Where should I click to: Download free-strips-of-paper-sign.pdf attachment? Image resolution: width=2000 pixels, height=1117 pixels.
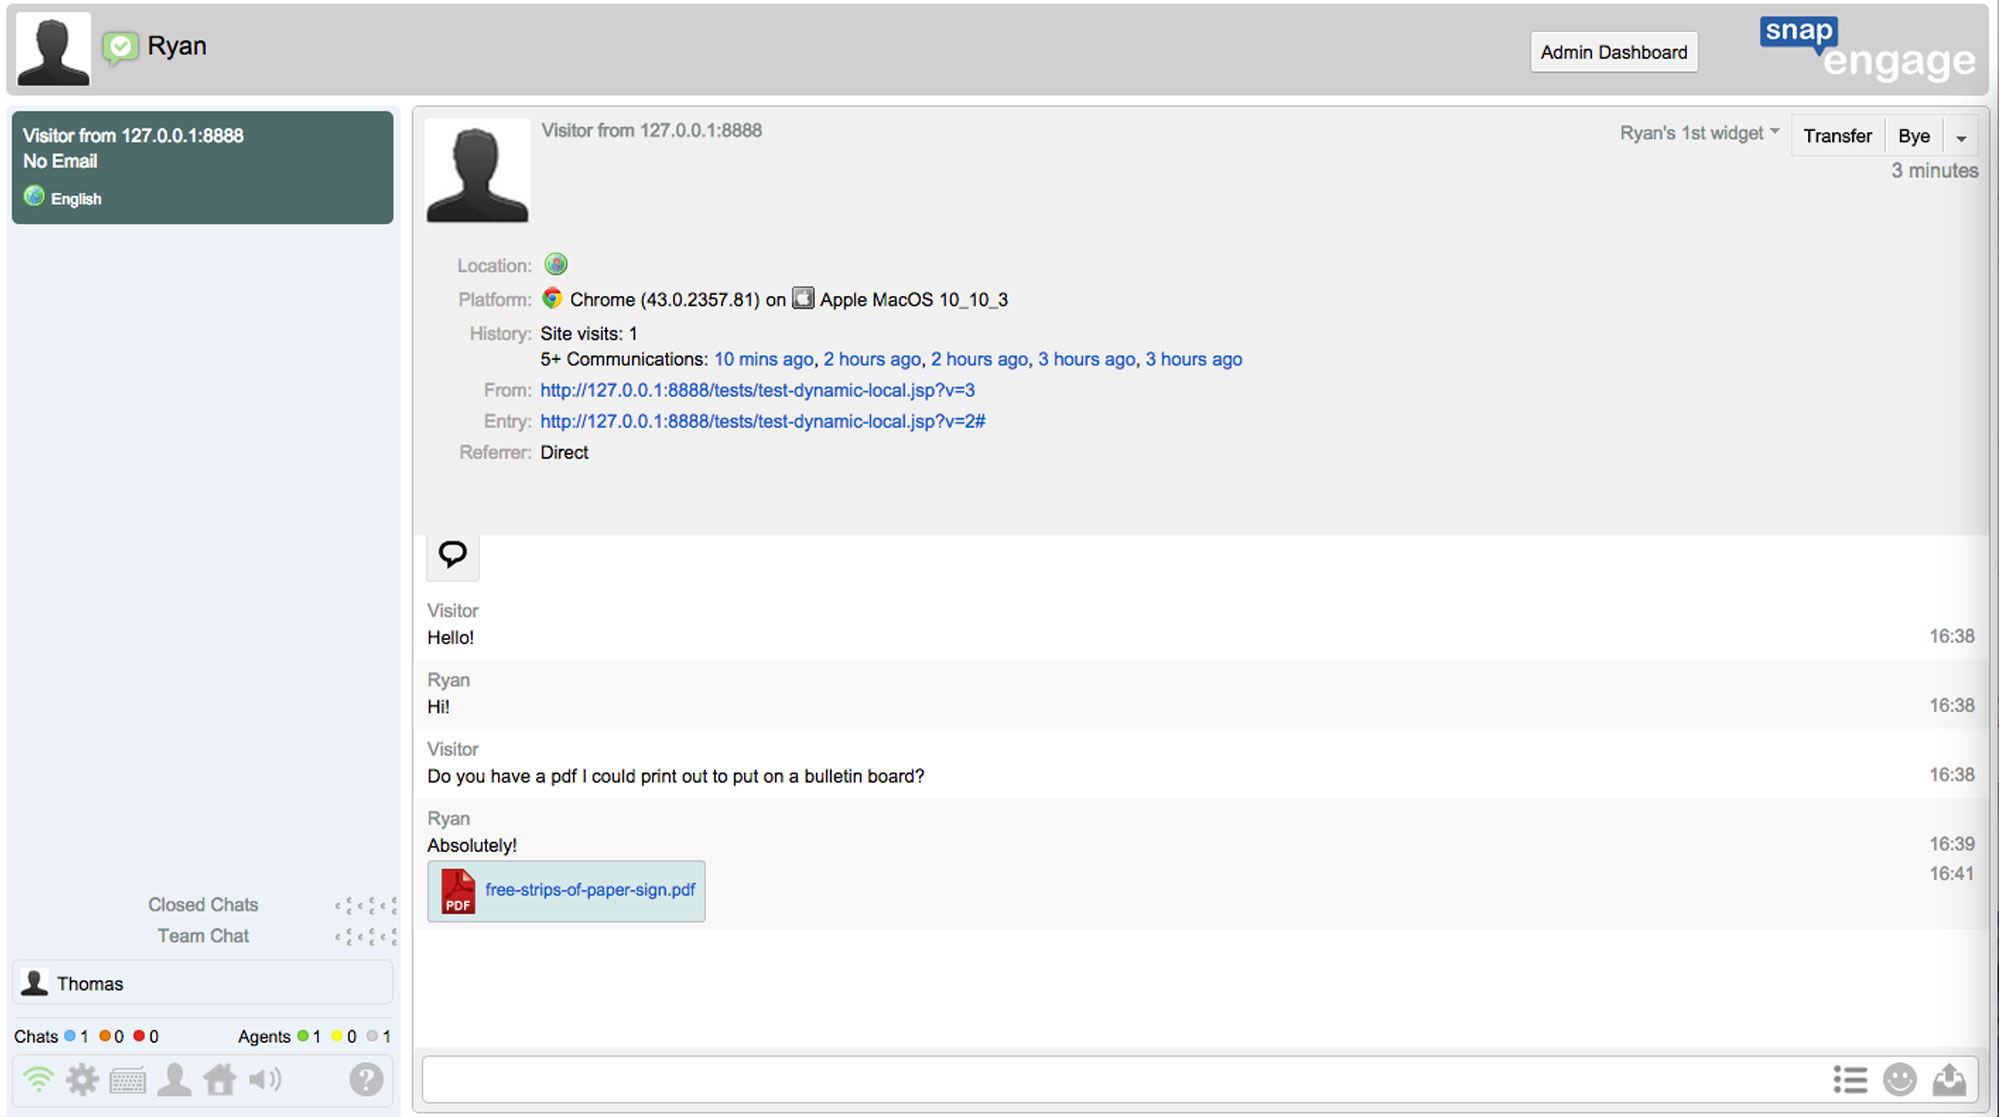tap(590, 889)
